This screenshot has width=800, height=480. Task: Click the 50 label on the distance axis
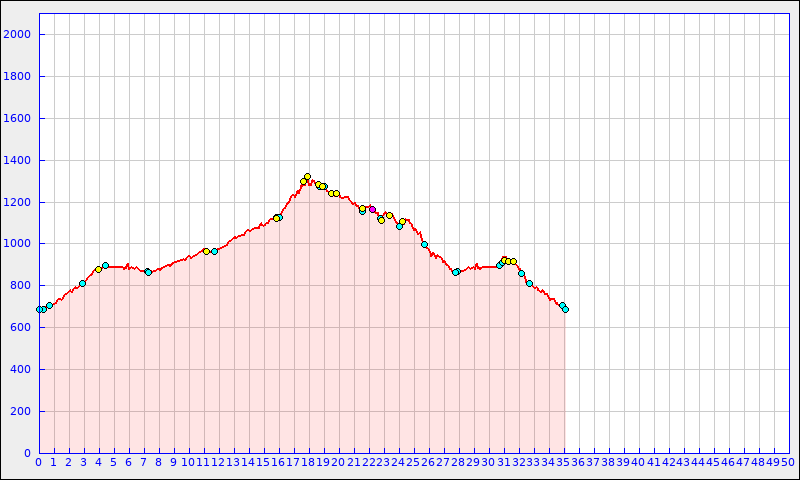[x=787, y=462]
